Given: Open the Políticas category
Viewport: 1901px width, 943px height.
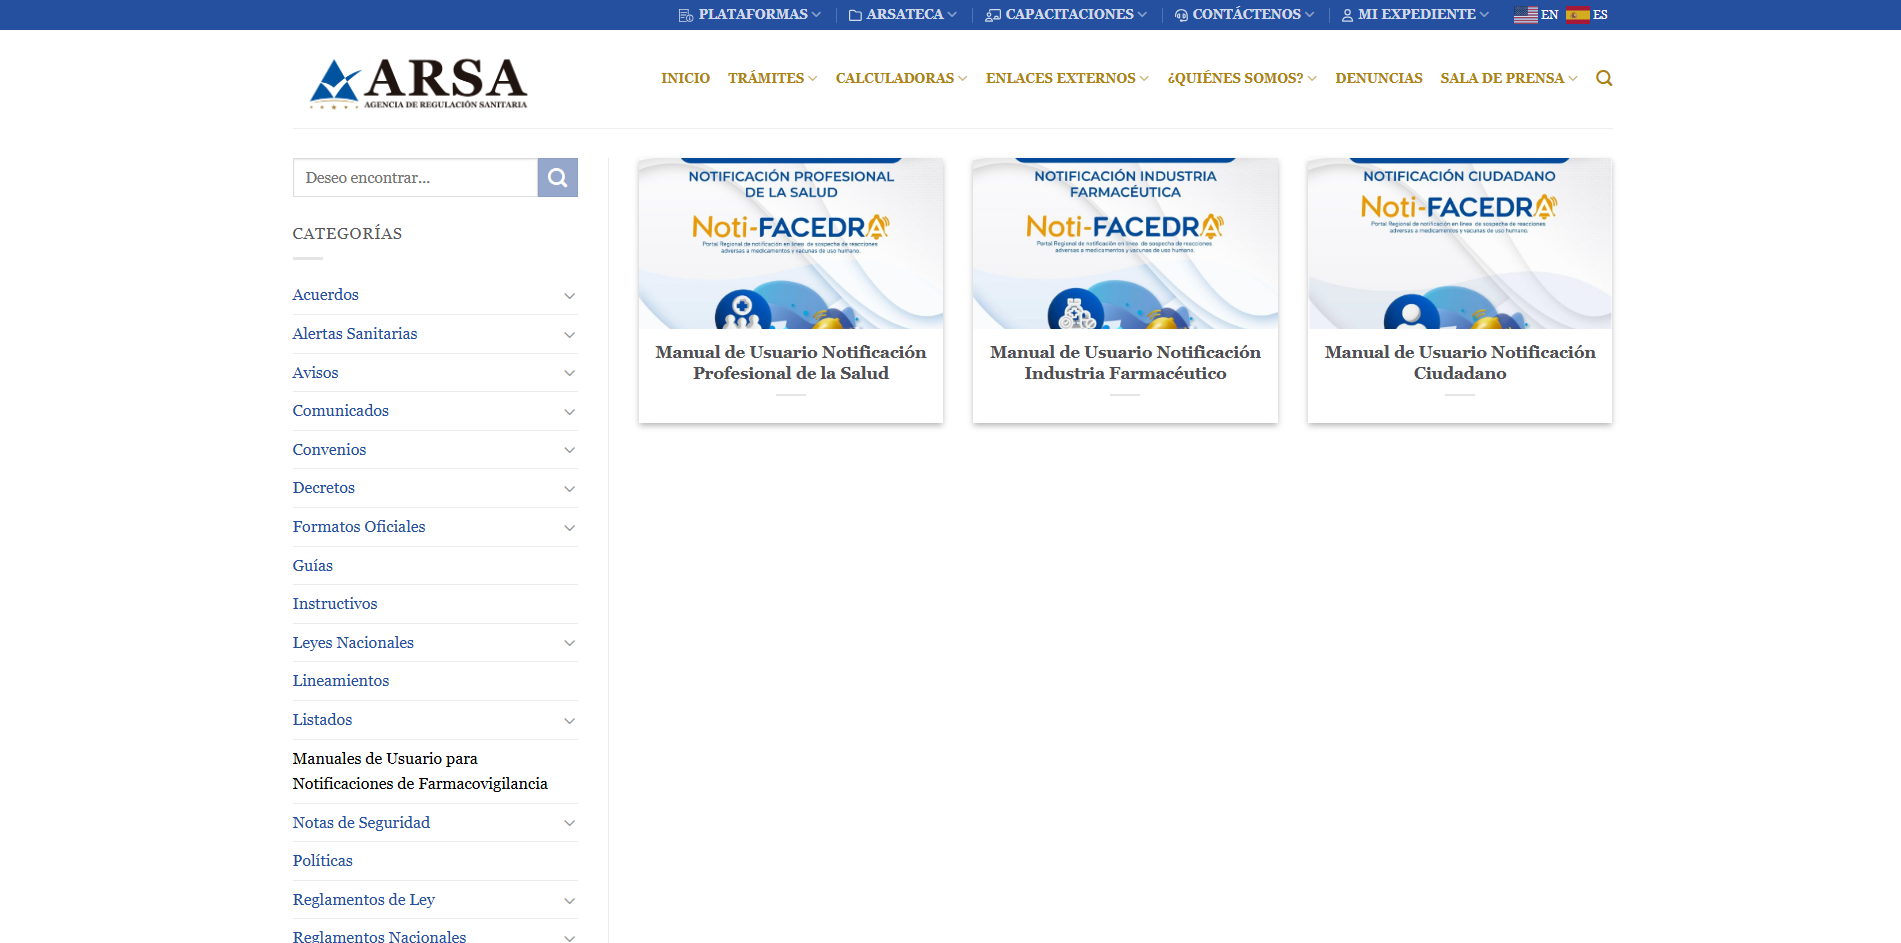Looking at the screenshot, I should pos(322,861).
